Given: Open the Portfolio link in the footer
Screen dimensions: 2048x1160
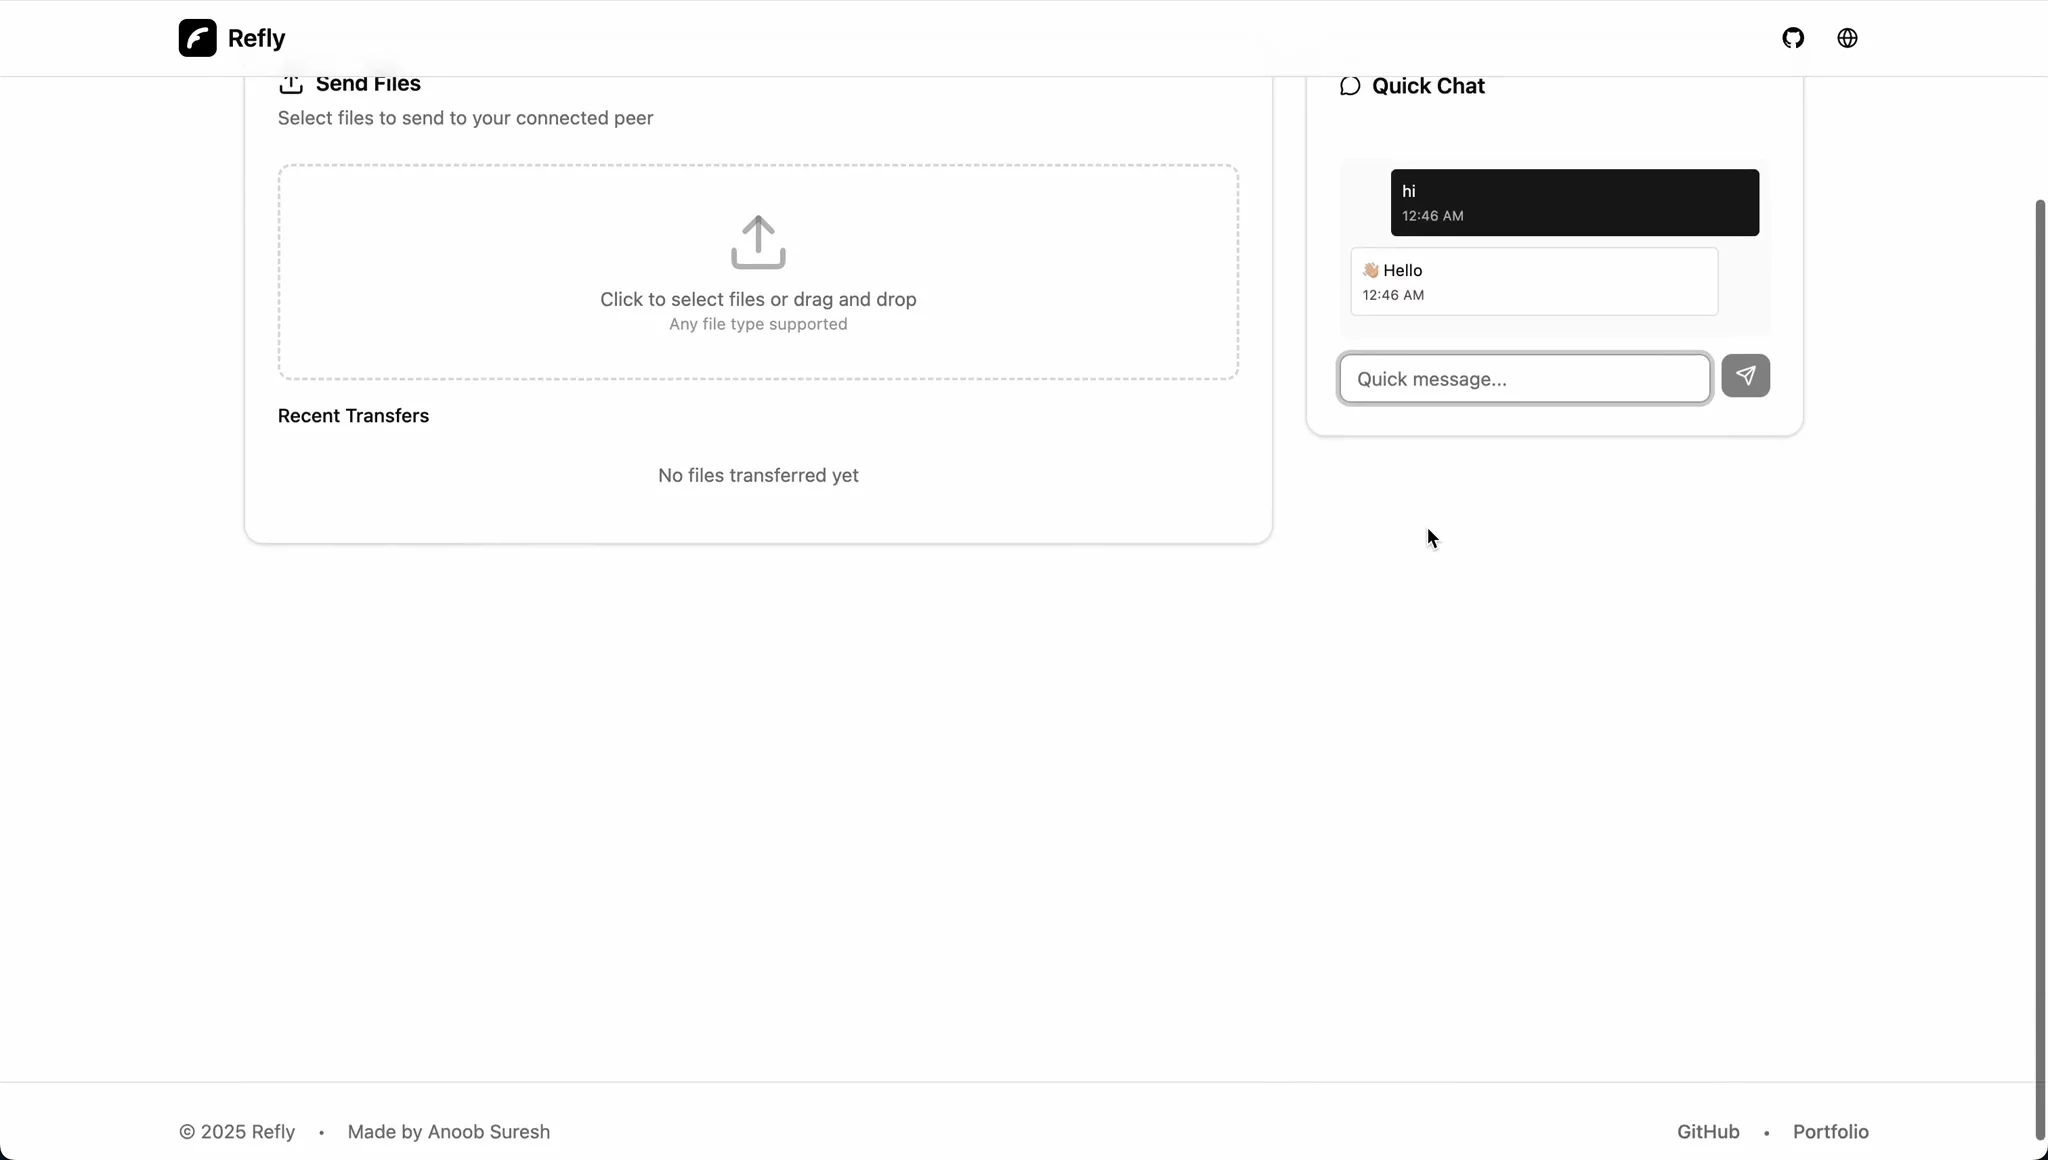Looking at the screenshot, I should (1829, 1131).
